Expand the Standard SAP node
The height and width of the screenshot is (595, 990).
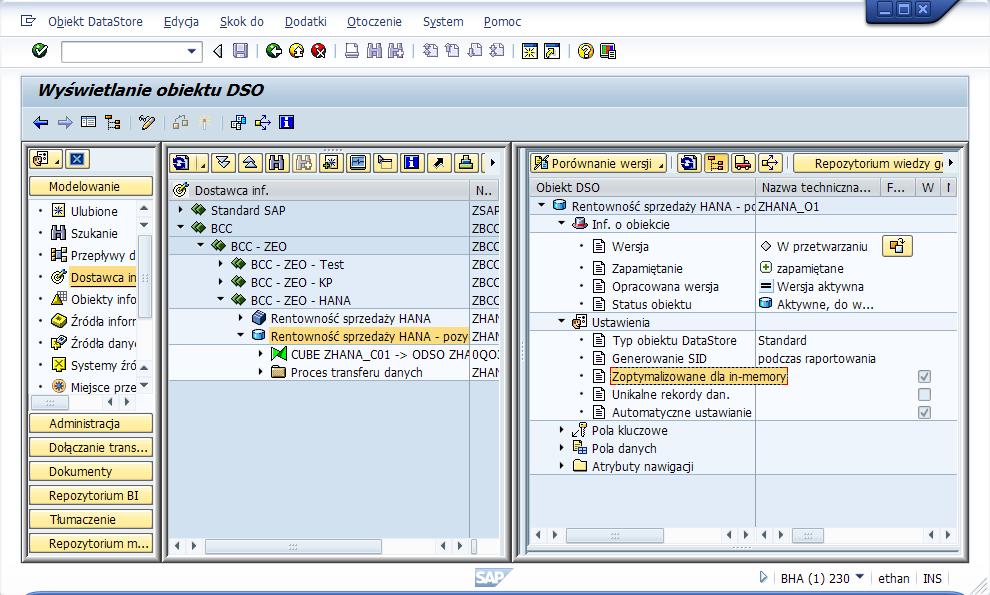[181, 210]
